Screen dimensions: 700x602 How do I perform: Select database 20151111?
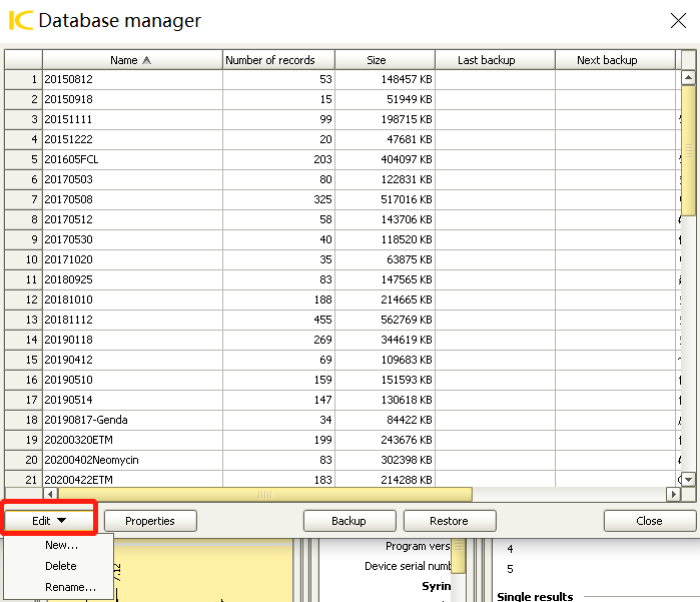pos(132,119)
